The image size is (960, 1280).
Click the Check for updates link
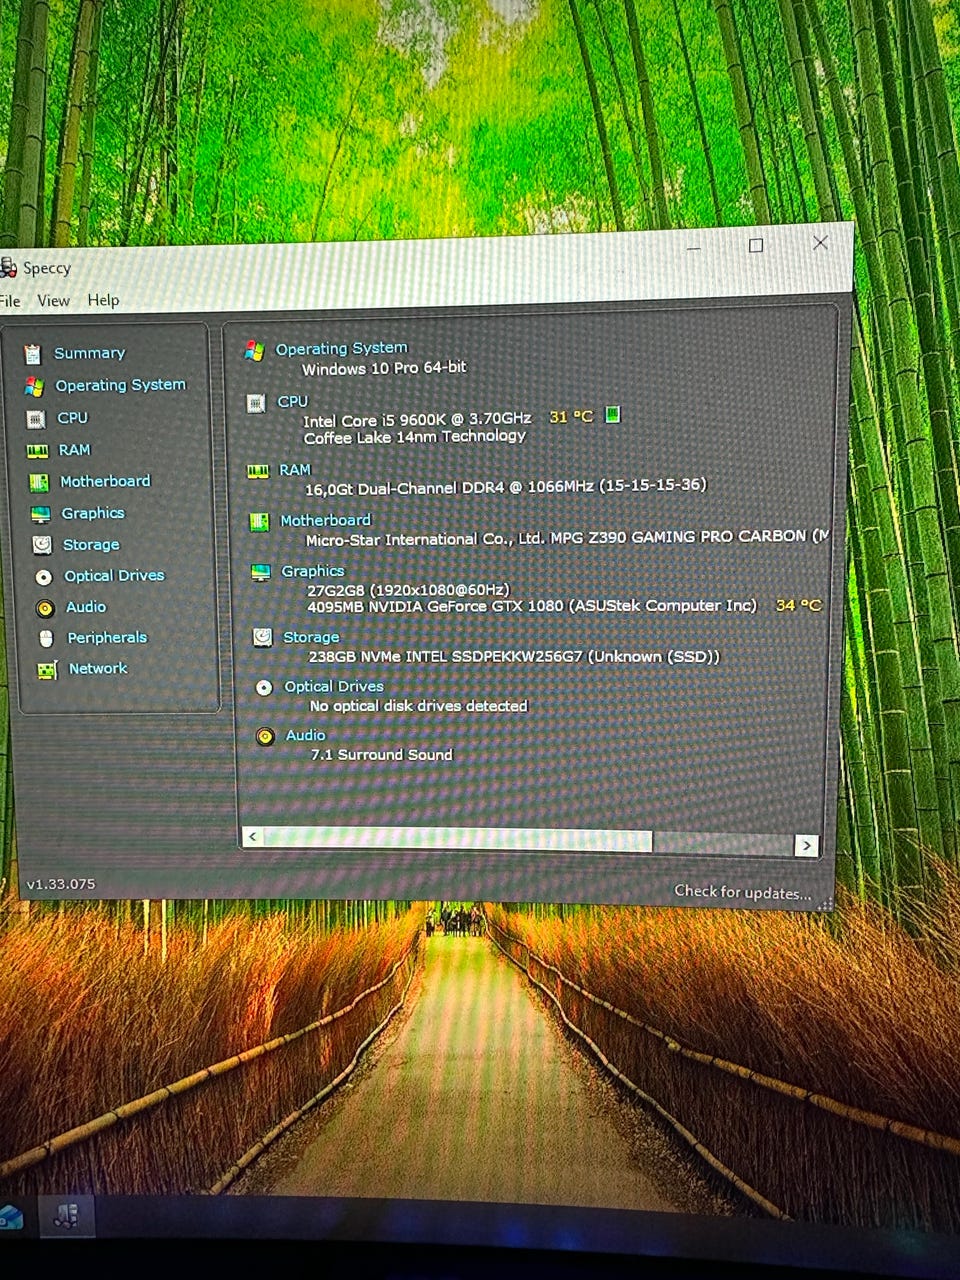coord(742,892)
